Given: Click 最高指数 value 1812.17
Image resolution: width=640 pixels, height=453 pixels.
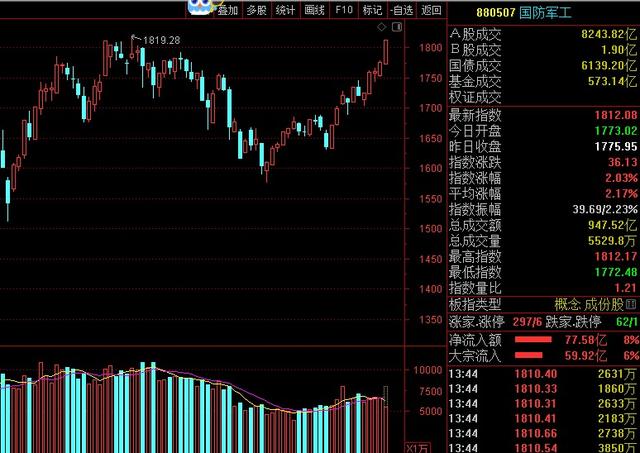Looking at the screenshot, I should (616, 257).
